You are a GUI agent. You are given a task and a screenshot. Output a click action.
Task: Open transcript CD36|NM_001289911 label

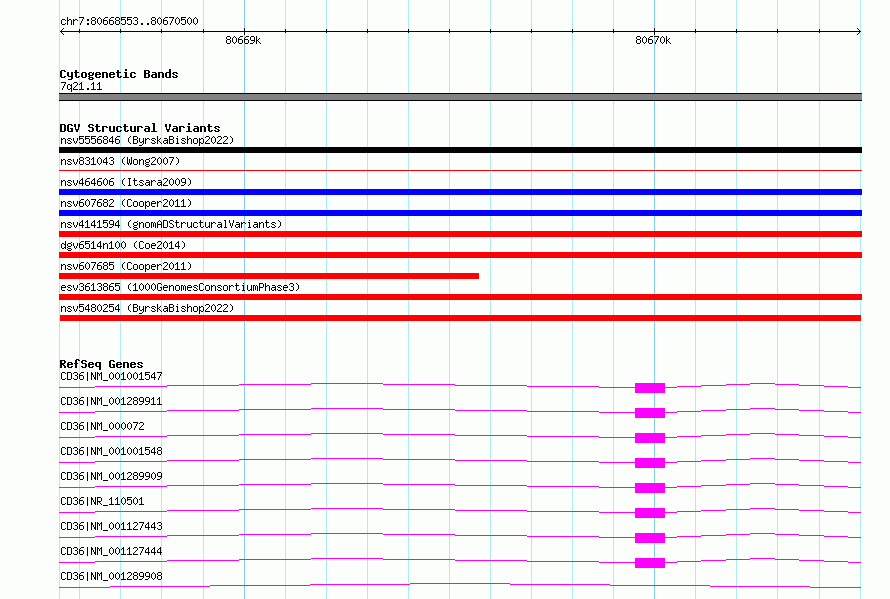point(111,401)
